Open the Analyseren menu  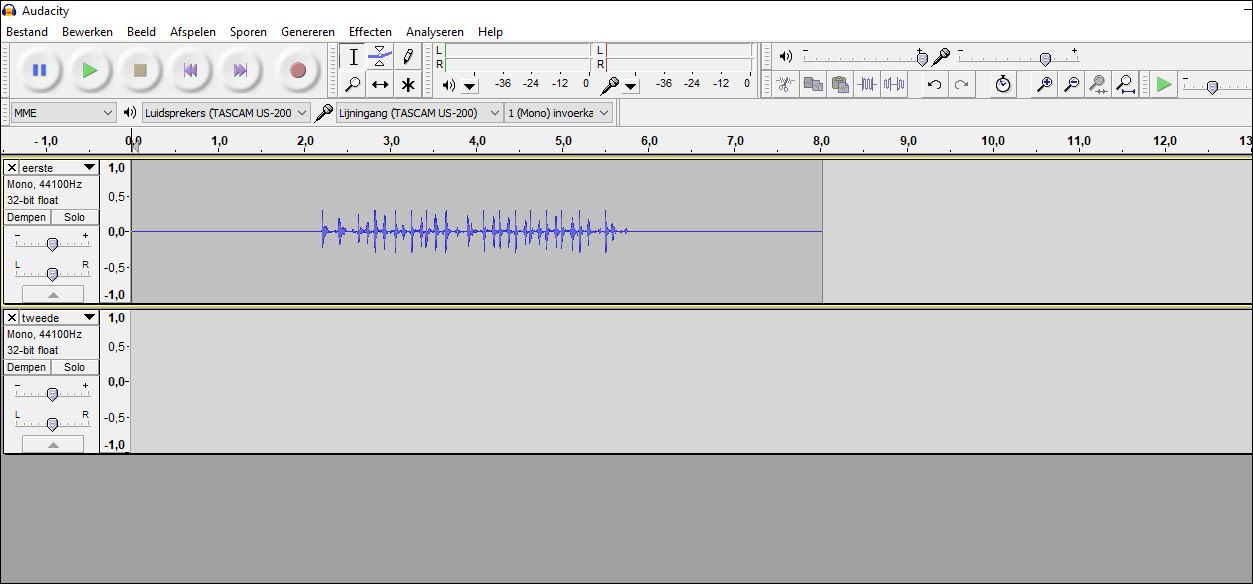tap(435, 32)
